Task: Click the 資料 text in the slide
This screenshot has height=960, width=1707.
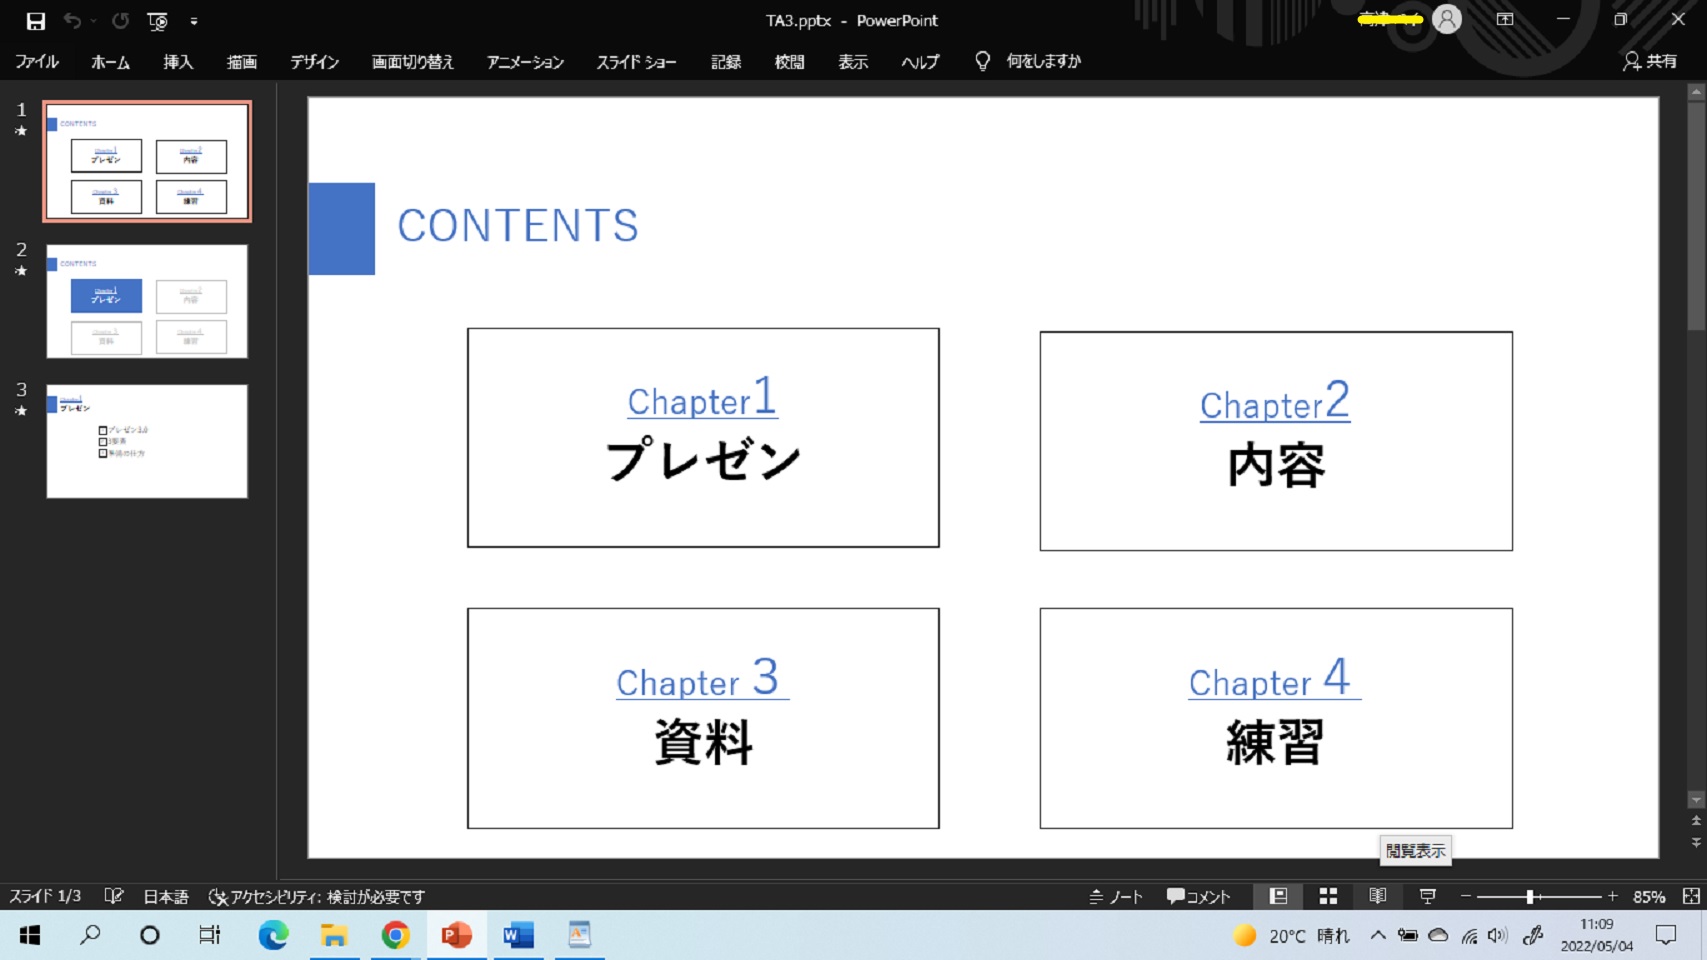Action: [703, 743]
